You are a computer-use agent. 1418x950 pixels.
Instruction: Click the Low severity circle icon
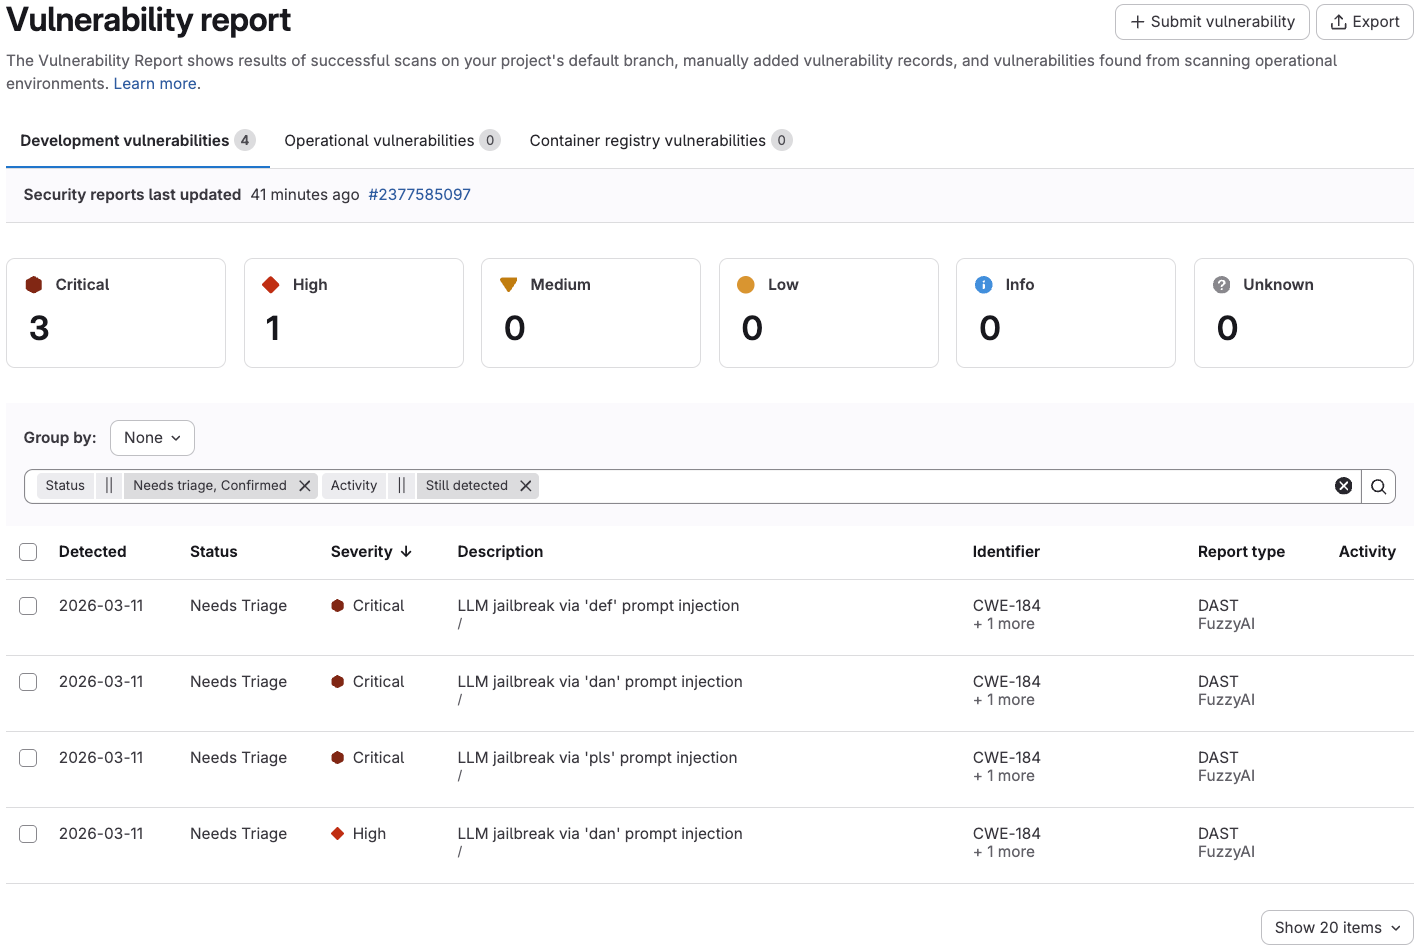tap(746, 285)
